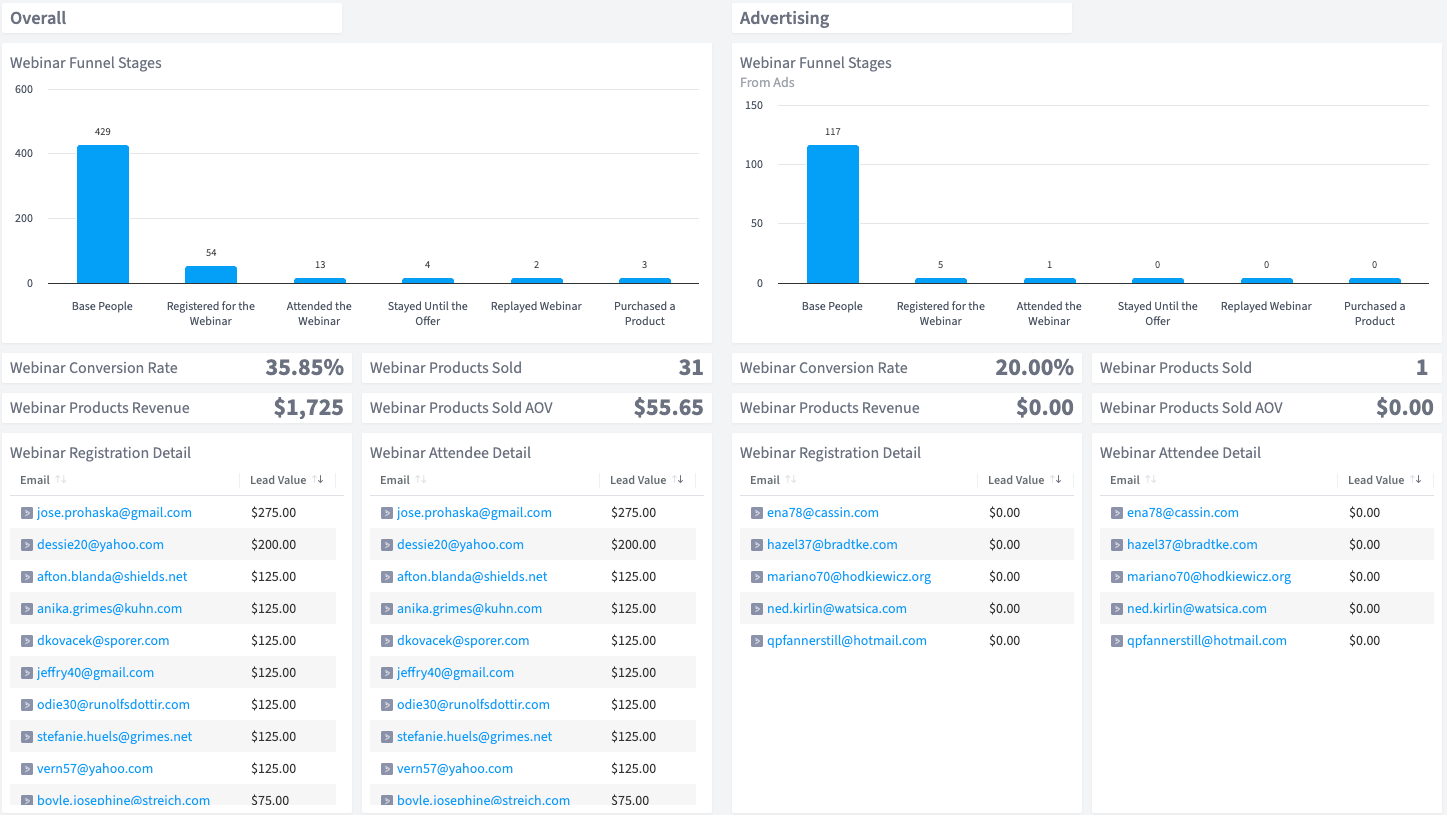Viewport: 1447px width, 815px height.
Task: Open qpfannerstill@hotmail.com link in Advertising Attendee Detail
Action: click(x=1206, y=641)
